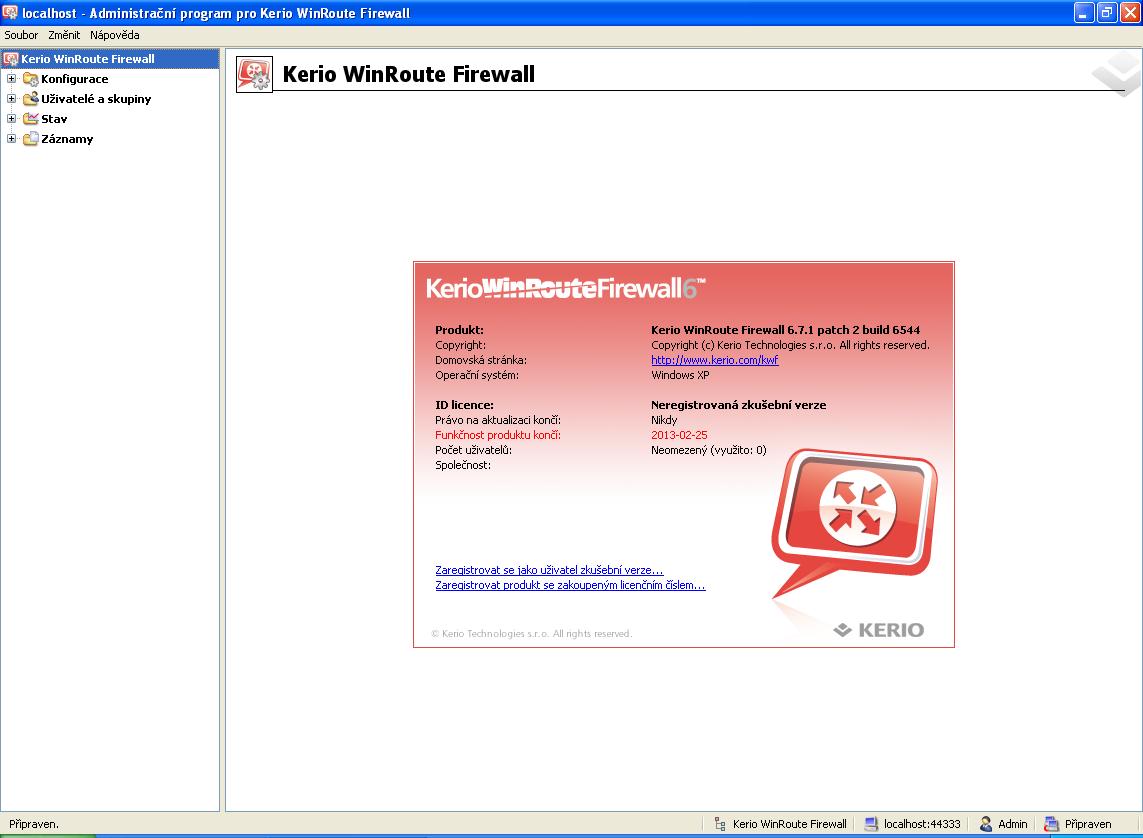Close the administration window
Viewport: 1143px width, 838px height.
coord(1129,12)
